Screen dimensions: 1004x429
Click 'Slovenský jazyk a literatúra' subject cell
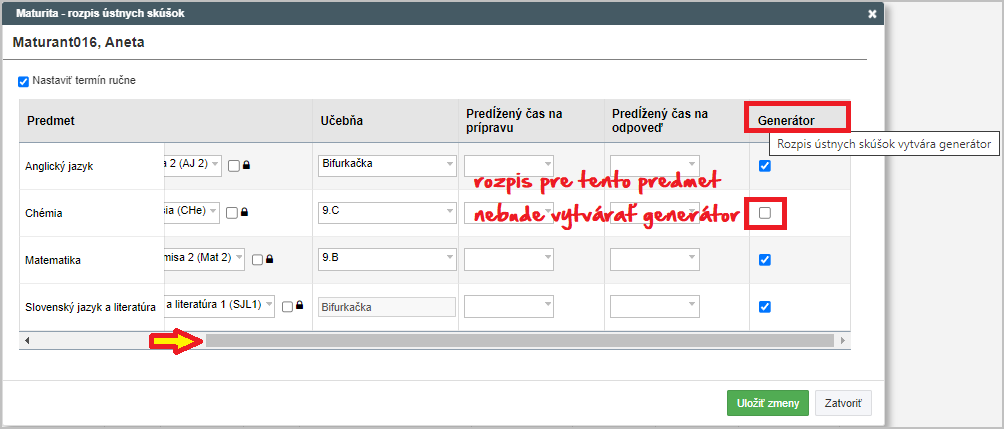[x=90, y=307]
